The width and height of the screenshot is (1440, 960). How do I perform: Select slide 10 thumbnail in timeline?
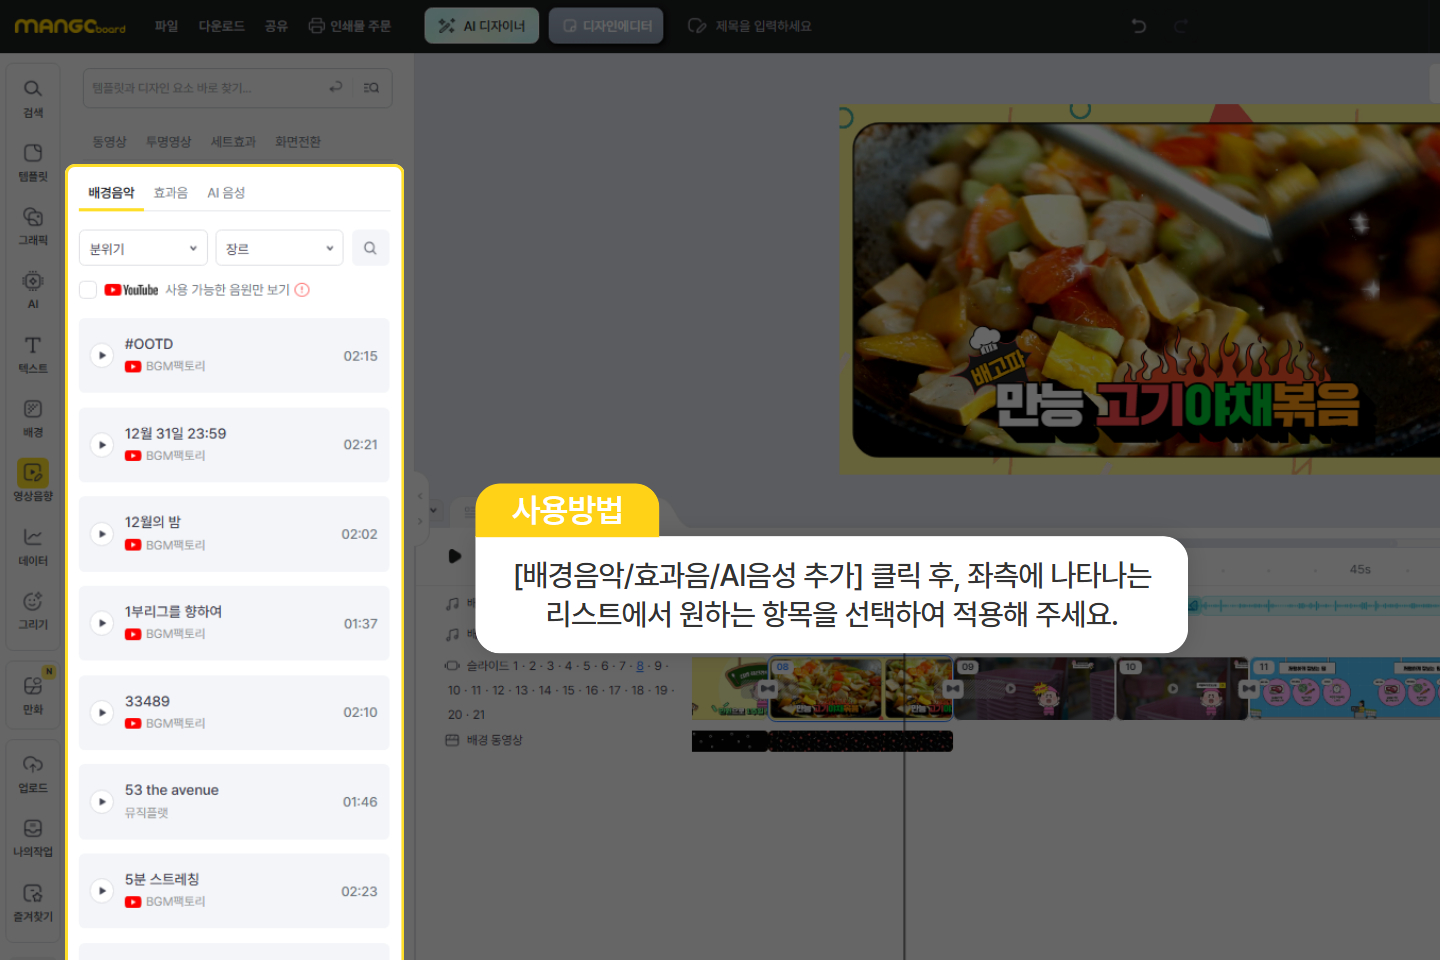(x=1180, y=689)
